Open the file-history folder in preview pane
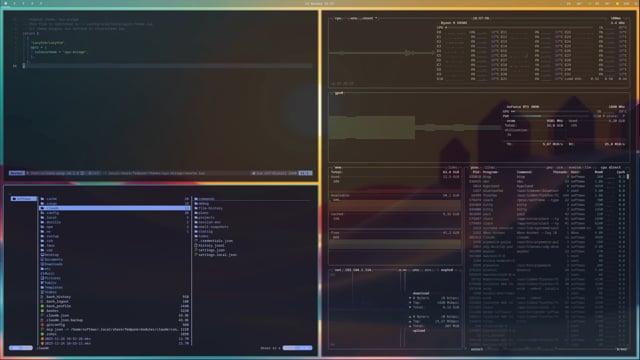 pyautogui.click(x=211, y=208)
